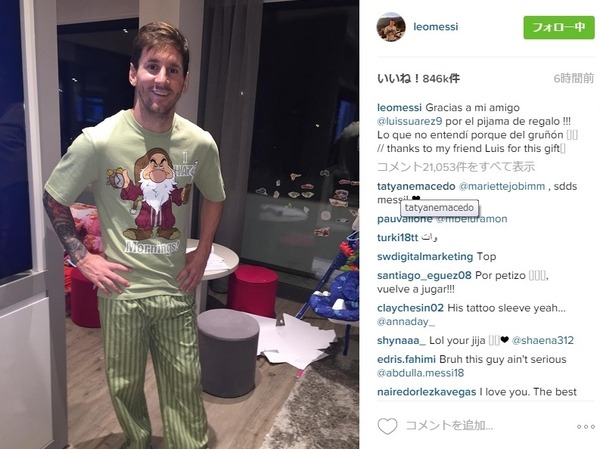Viewport: 600px width, 449px height.
Task: Open turki18tt commenter profile
Action: pos(397,238)
